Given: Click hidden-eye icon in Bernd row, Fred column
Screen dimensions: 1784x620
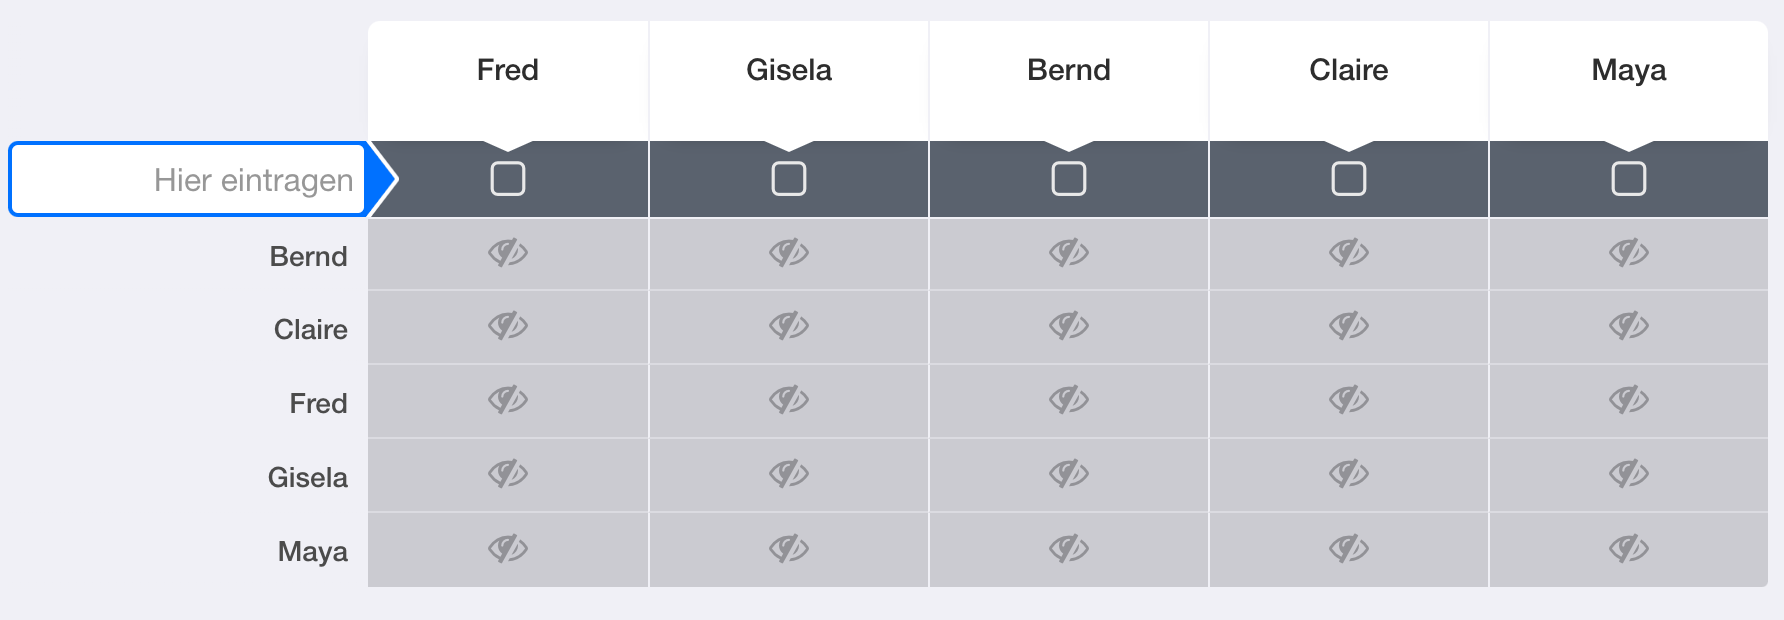Looking at the screenshot, I should (x=508, y=253).
